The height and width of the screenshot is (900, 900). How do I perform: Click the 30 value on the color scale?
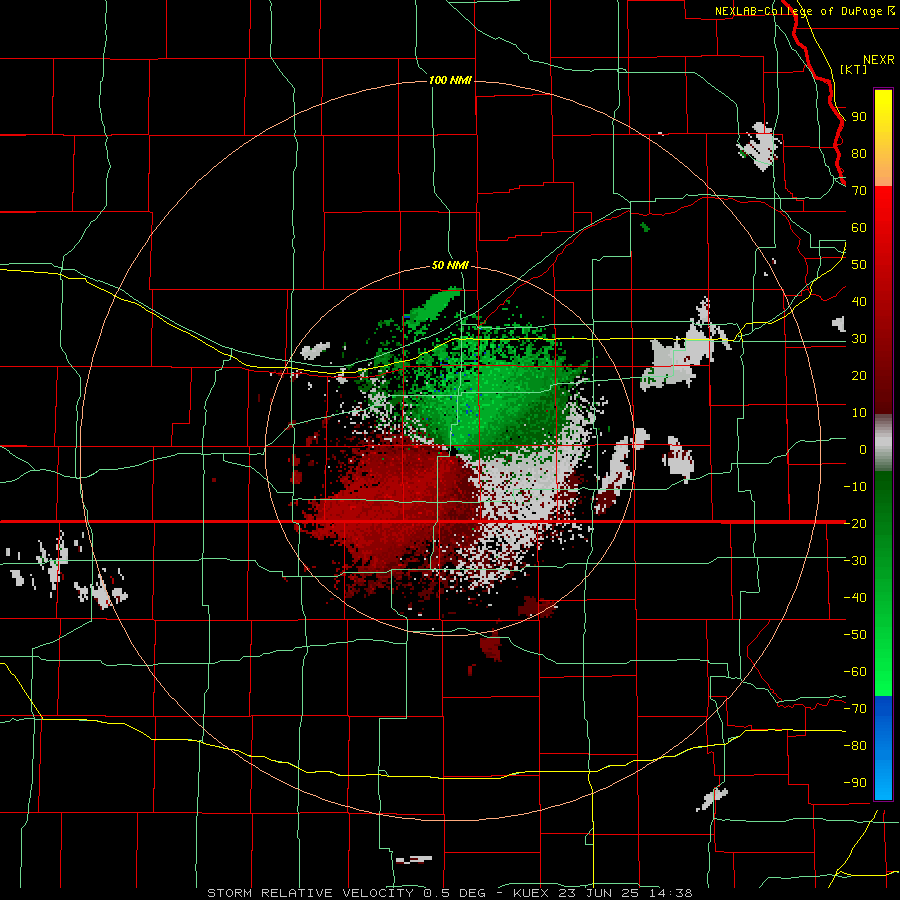[x=859, y=339]
